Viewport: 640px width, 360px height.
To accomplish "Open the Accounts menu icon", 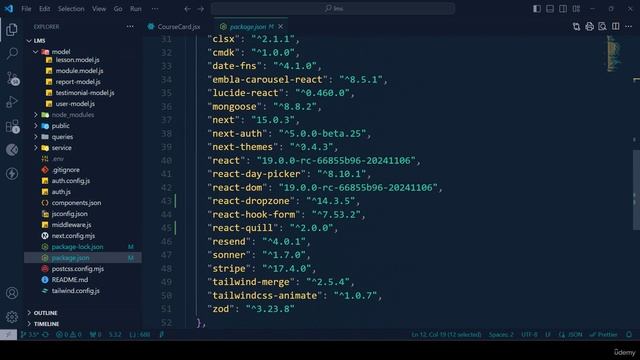I will tap(12, 293).
